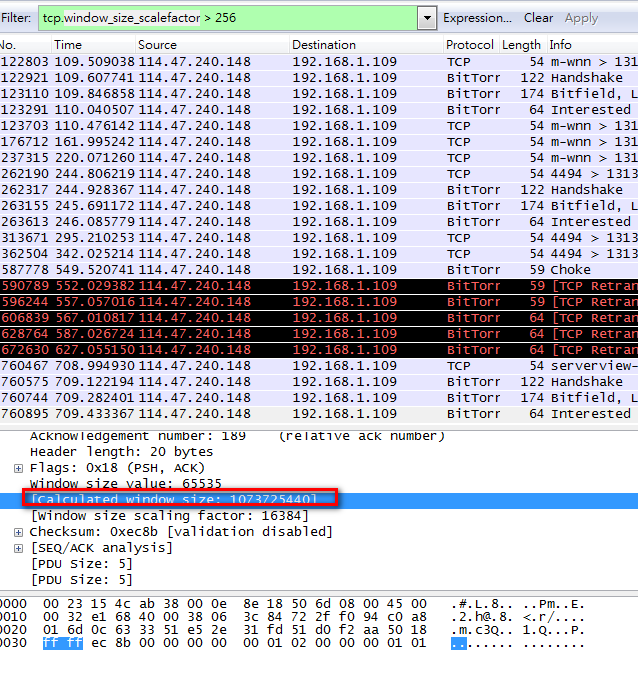Select retransmission packet 628764
The width and height of the screenshot is (638, 678).
point(319,334)
